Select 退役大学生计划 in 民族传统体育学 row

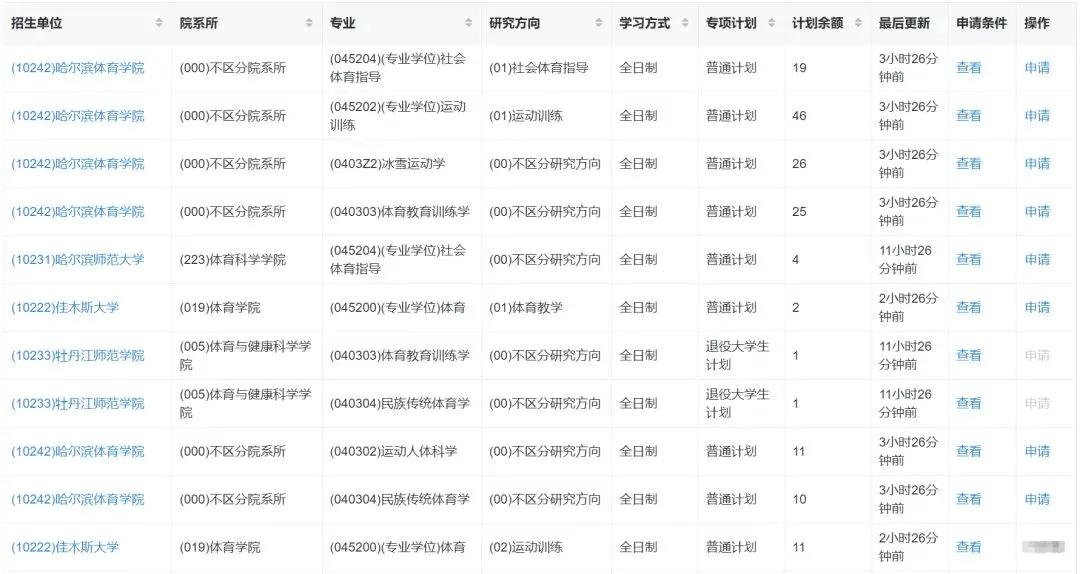click(738, 403)
